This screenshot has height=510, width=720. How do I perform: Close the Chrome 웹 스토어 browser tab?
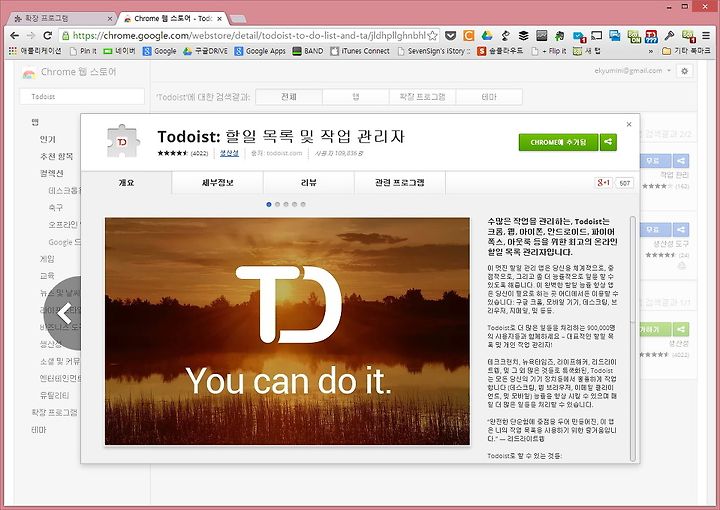coord(219,19)
